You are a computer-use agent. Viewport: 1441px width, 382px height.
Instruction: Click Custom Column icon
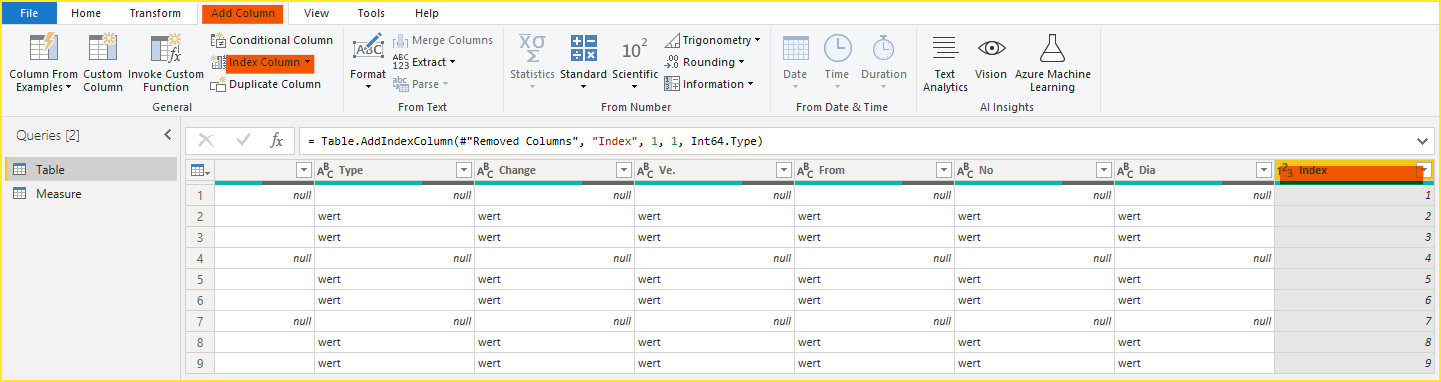tap(103, 48)
